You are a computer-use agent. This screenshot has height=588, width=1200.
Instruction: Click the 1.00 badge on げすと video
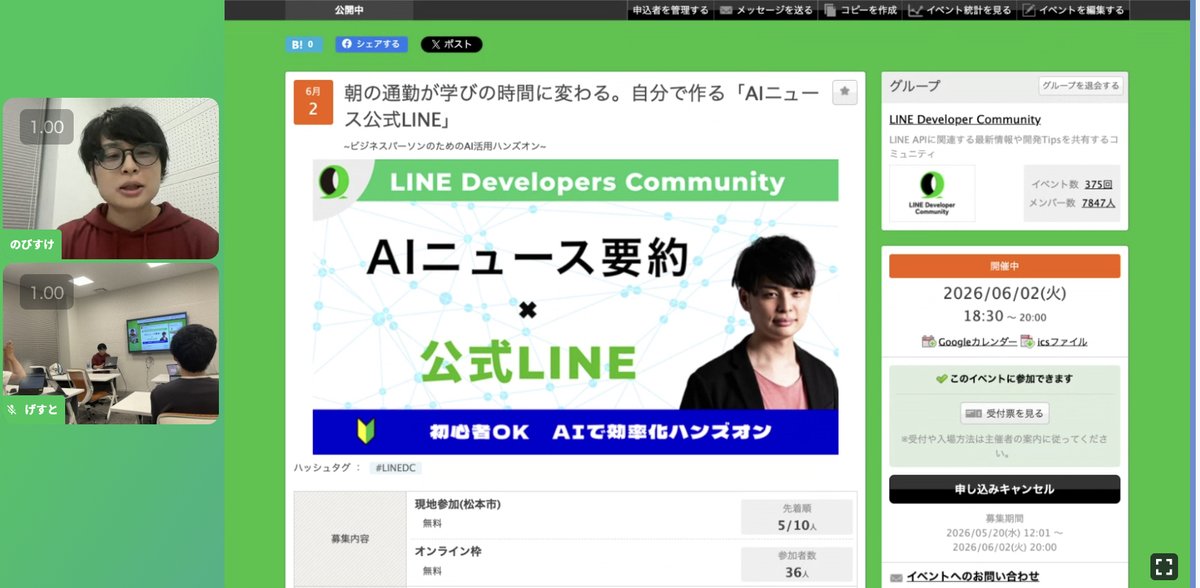(x=47, y=292)
